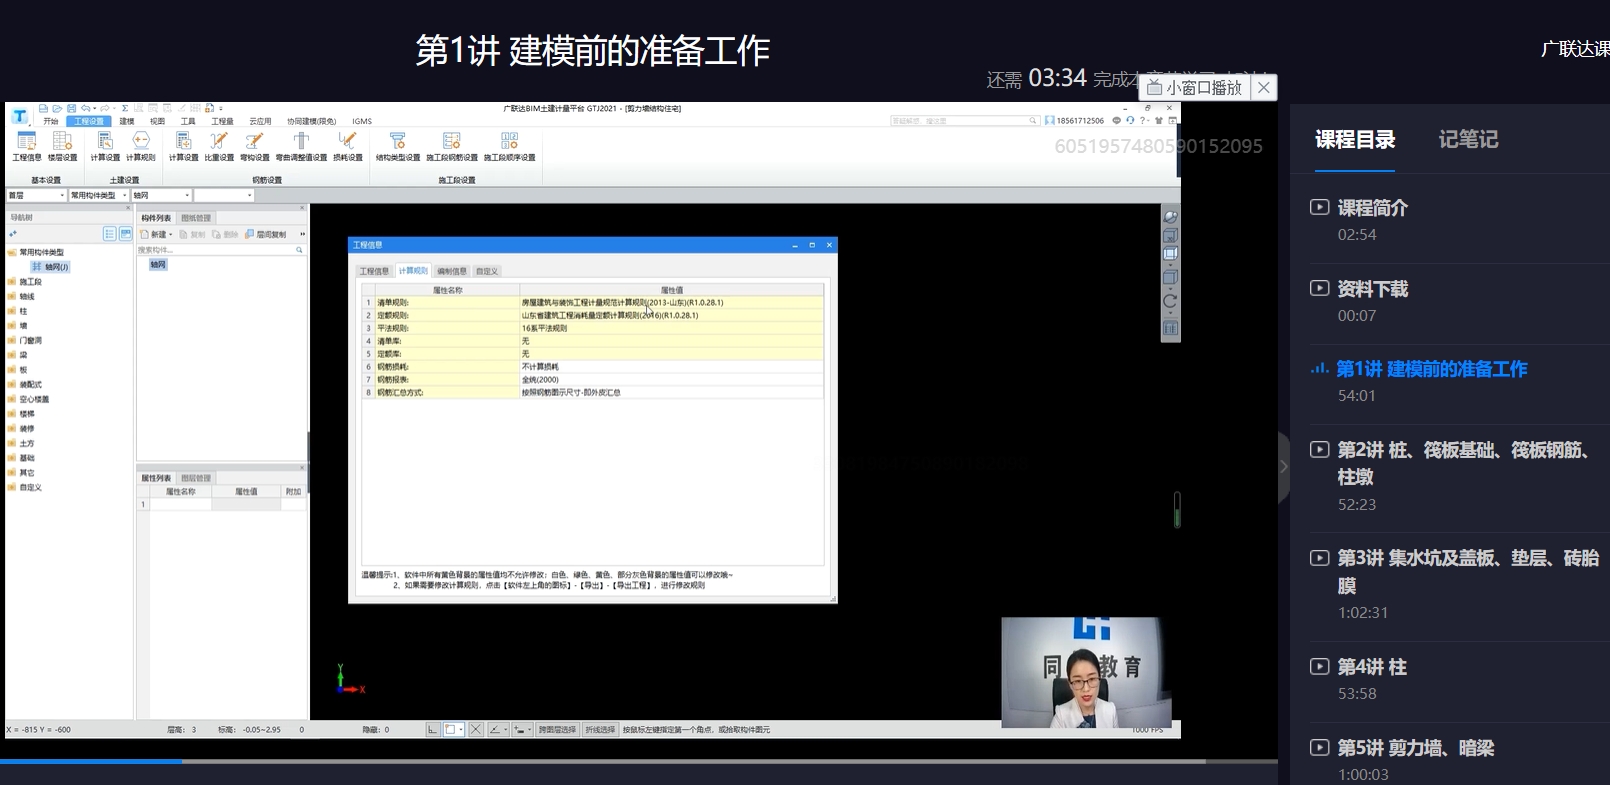Switch to 编制信息 tab in dialog
Viewport: 1610px width, 785px height.
click(452, 271)
